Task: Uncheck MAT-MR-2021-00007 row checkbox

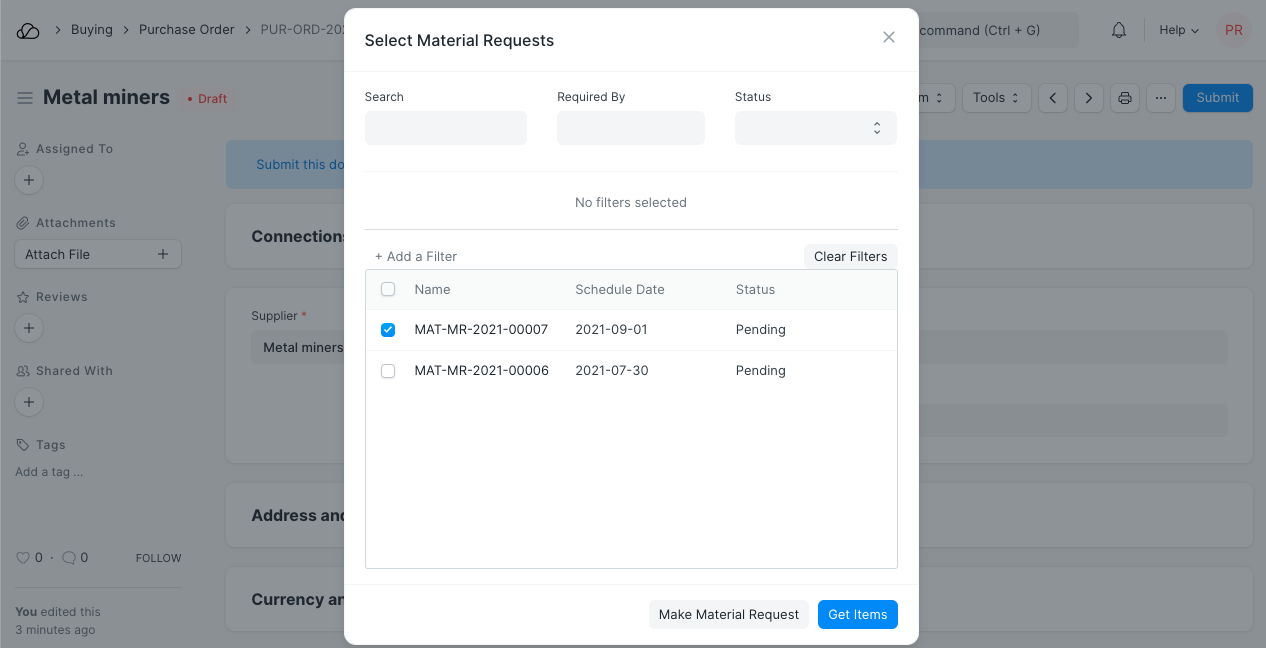Action: tap(388, 330)
